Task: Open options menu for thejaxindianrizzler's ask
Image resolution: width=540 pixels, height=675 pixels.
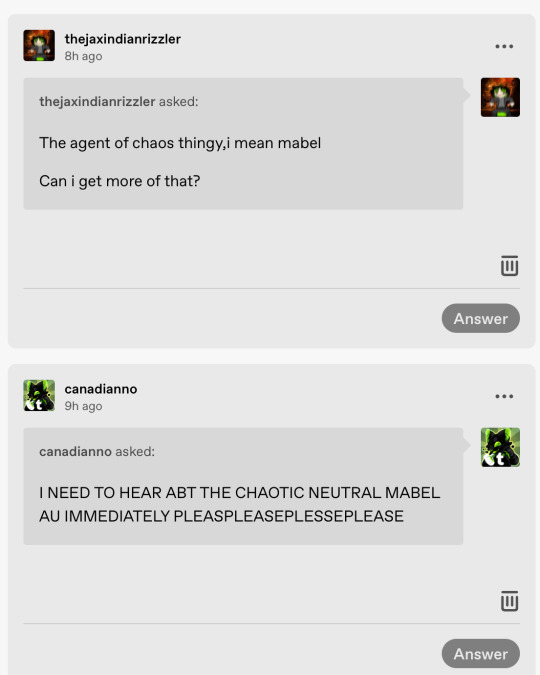Action: [504, 46]
